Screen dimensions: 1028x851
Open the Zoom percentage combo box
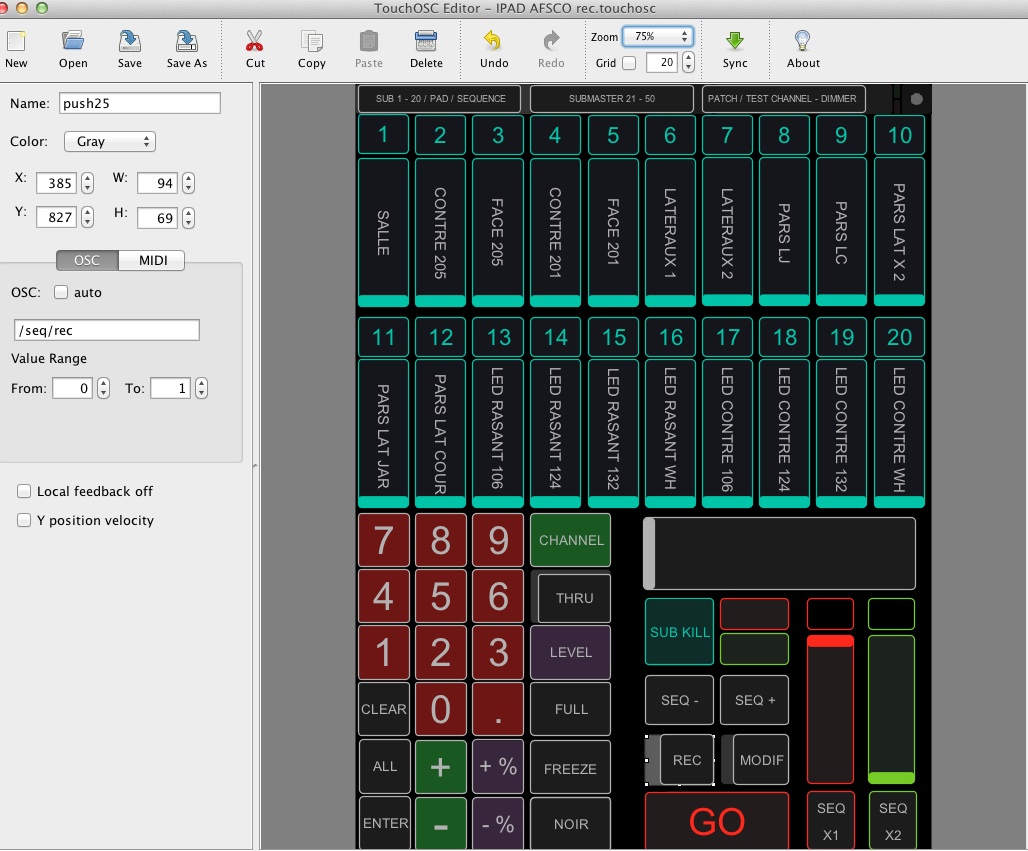[x=657, y=36]
